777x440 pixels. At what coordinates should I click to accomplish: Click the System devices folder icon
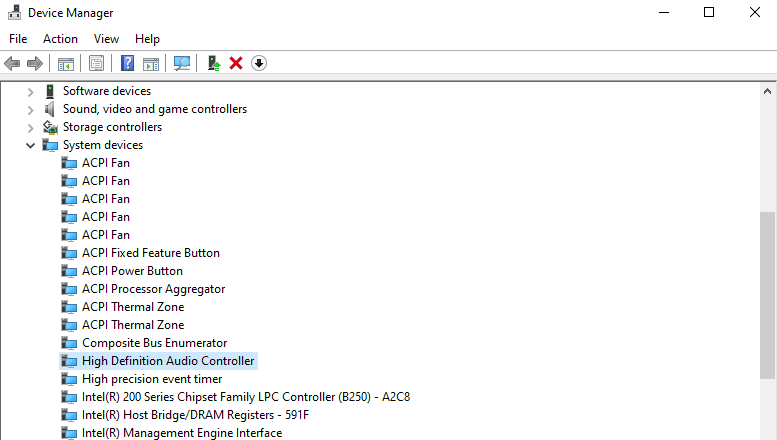[50, 145]
